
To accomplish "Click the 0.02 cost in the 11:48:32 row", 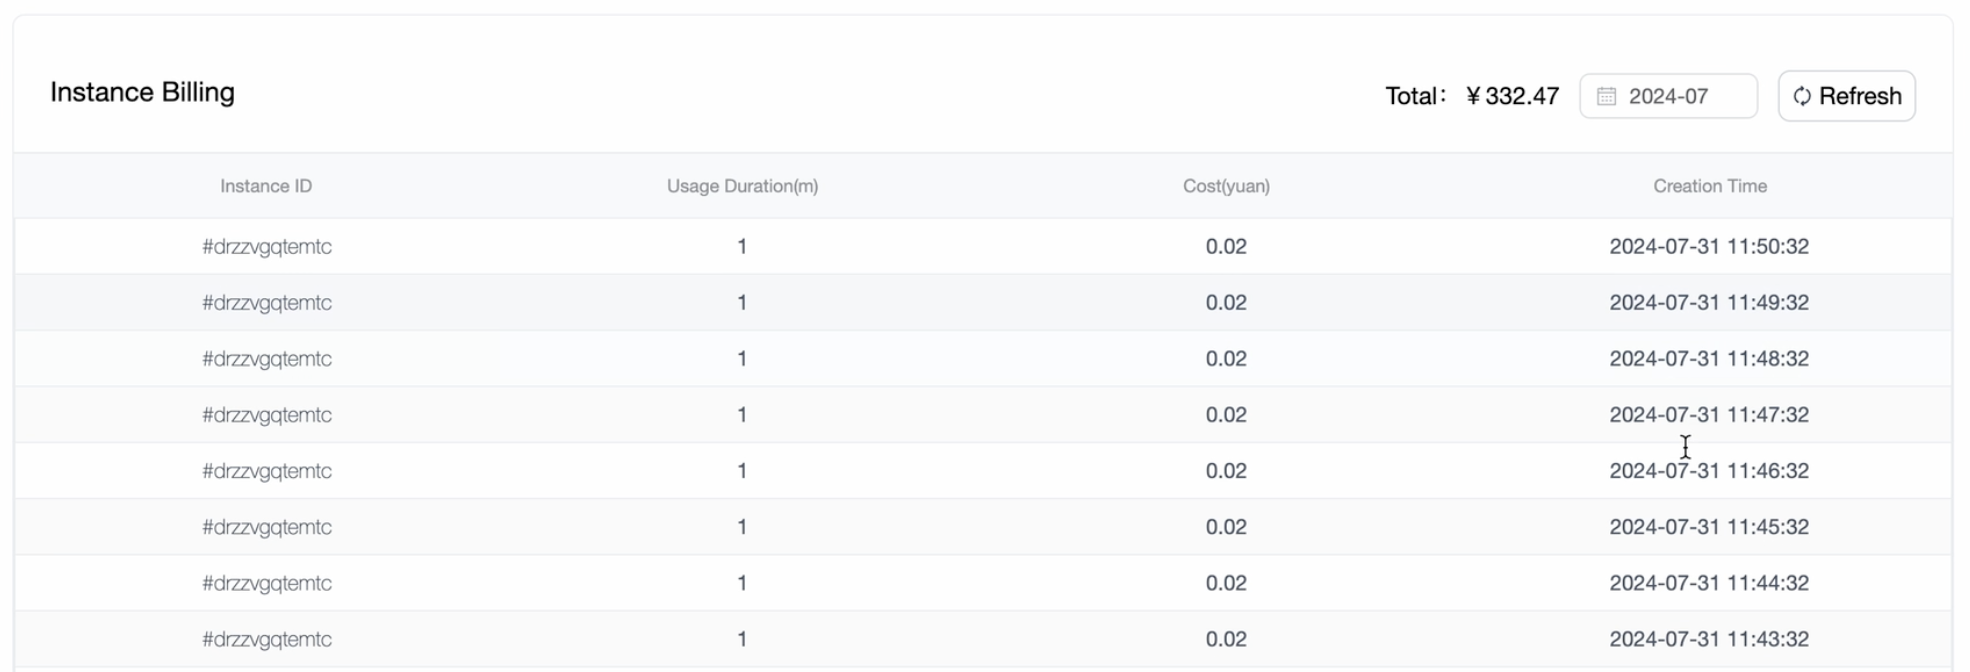I will [1226, 358].
